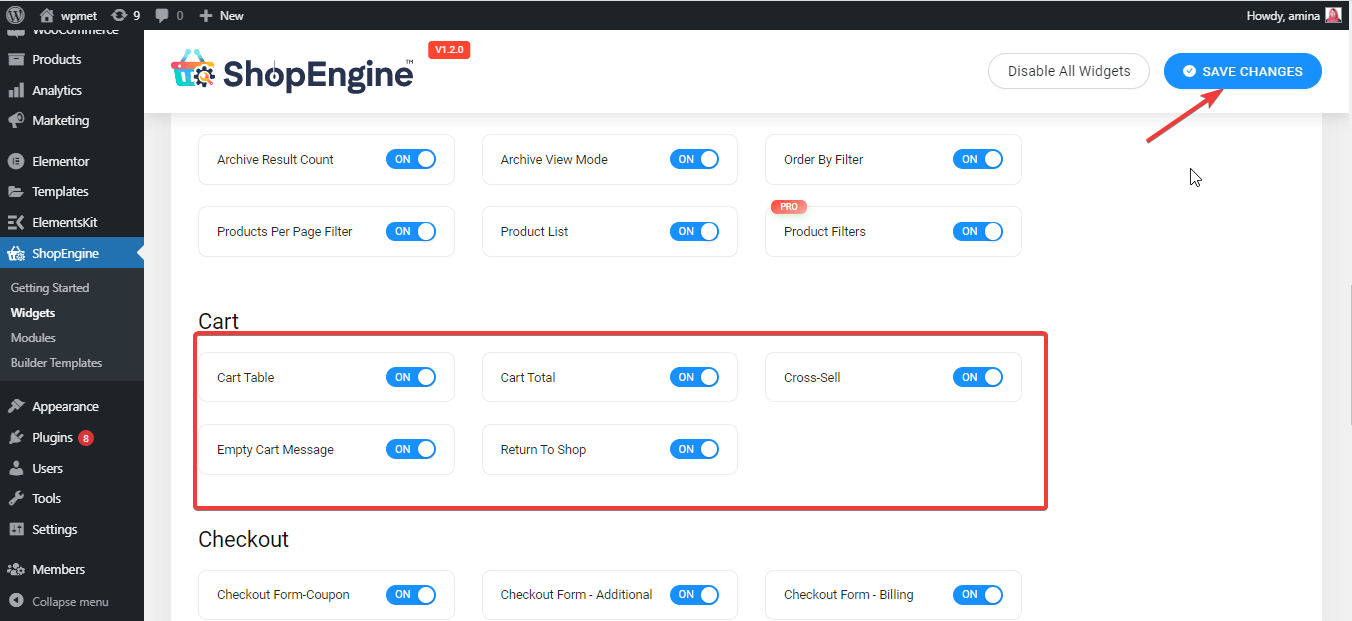Turn off the Cross-Sell widget

point(978,377)
